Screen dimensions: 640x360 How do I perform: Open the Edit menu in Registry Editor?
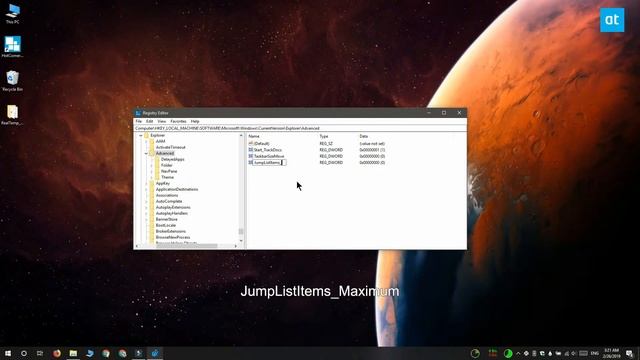click(149, 121)
